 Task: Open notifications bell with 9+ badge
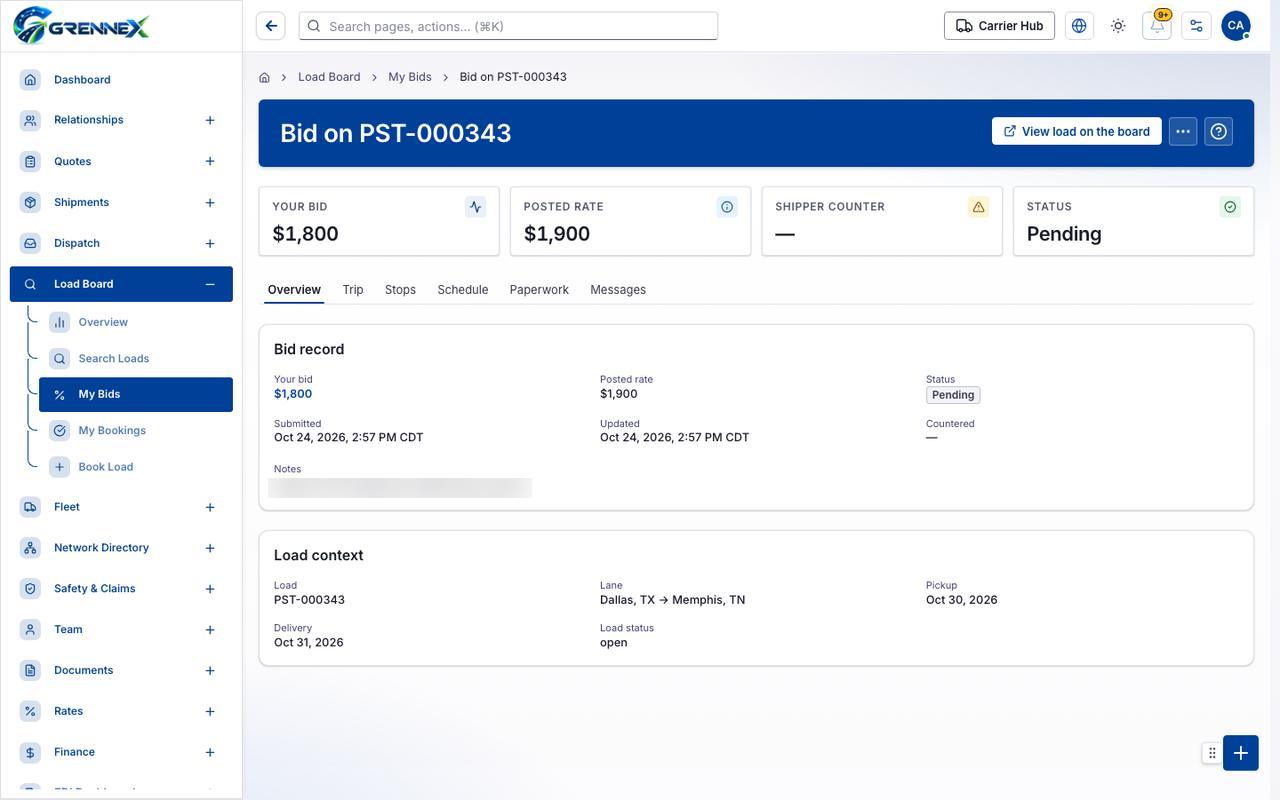coord(1157,26)
